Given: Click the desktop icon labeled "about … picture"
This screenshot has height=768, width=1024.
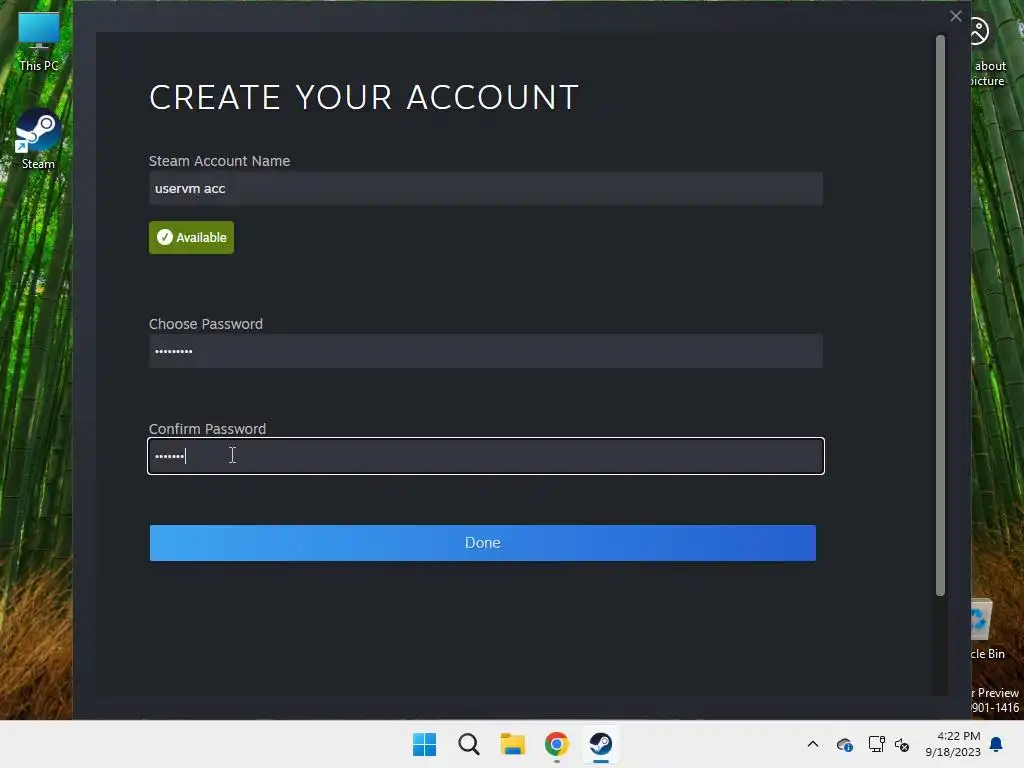Looking at the screenshot, I should click(987, 52).
